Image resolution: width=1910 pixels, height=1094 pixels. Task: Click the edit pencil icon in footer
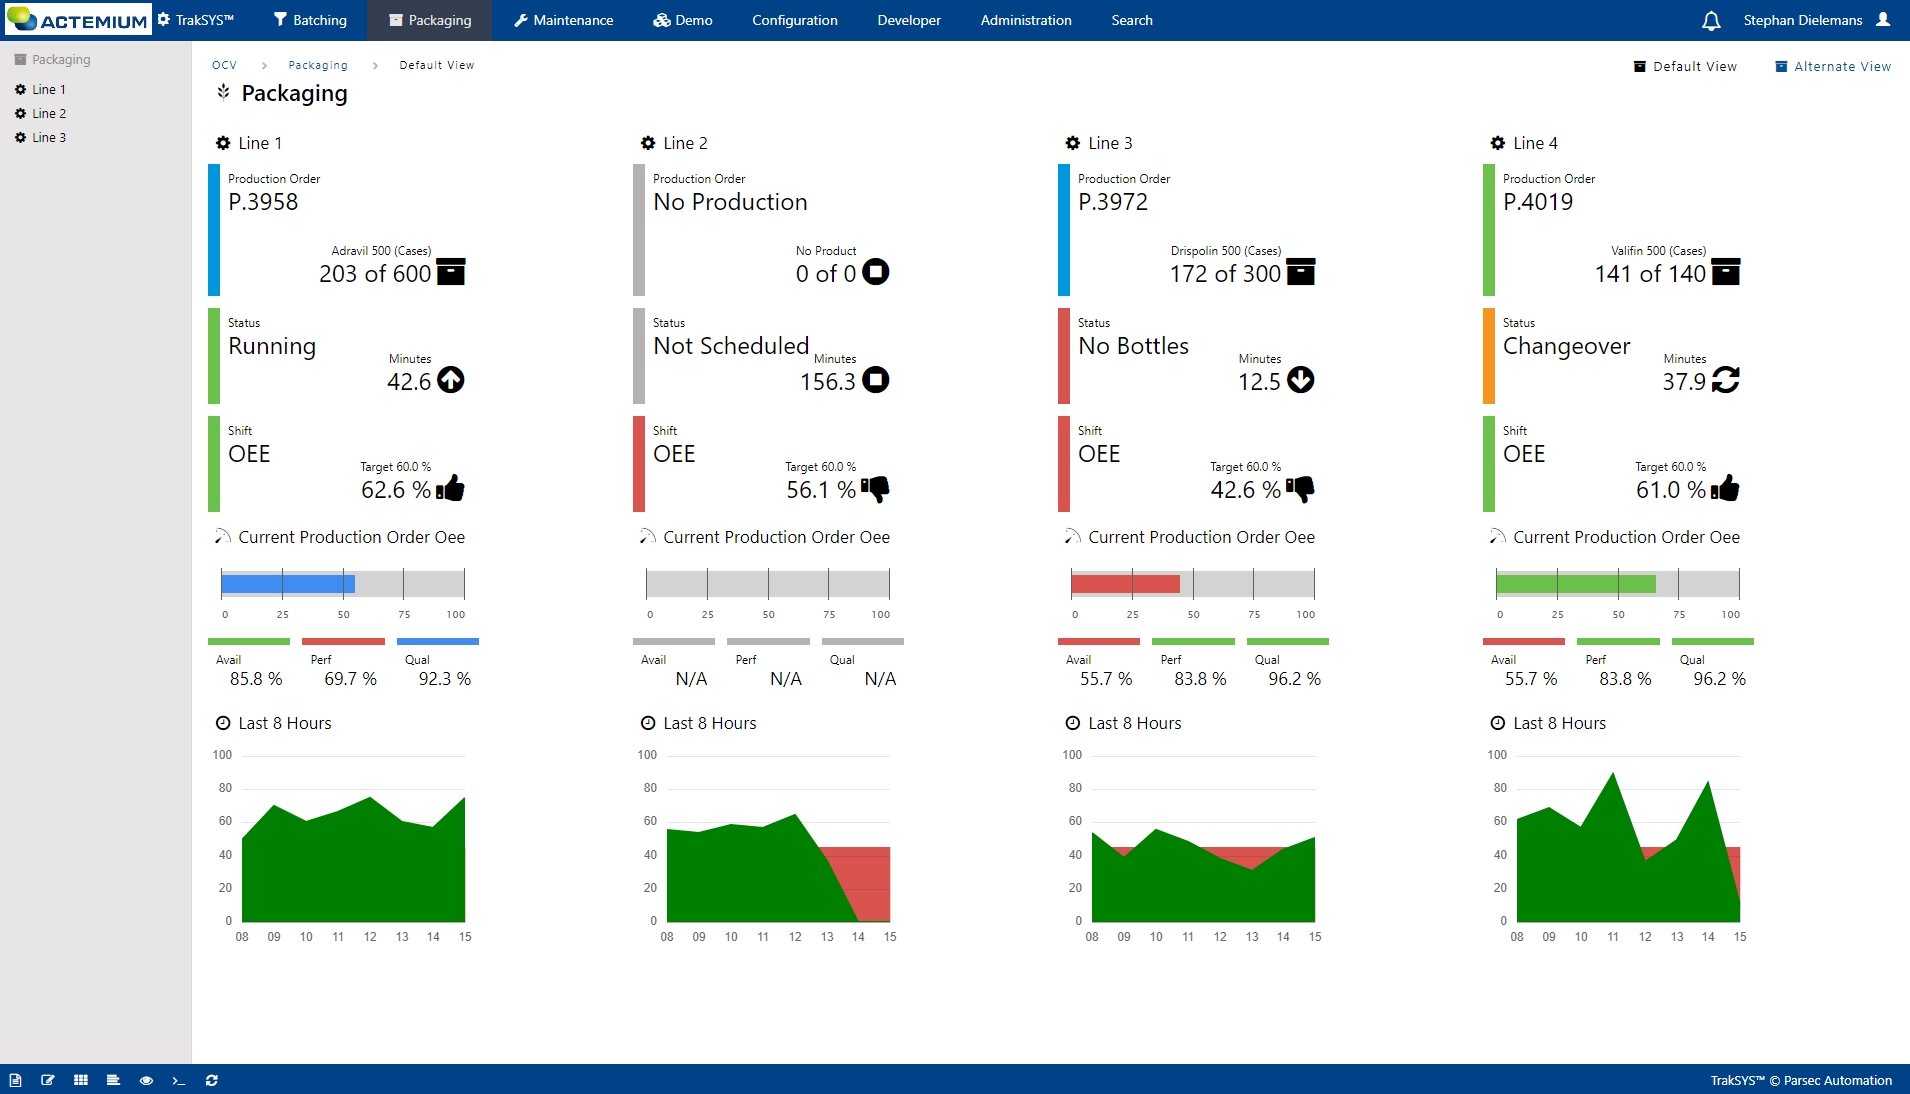click(48, 1080)
